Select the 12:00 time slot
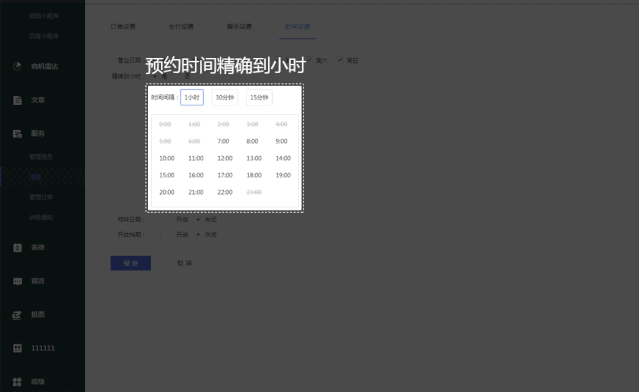Image resolution: width=639 pixels, height=392 pixels. pos(225,159)
